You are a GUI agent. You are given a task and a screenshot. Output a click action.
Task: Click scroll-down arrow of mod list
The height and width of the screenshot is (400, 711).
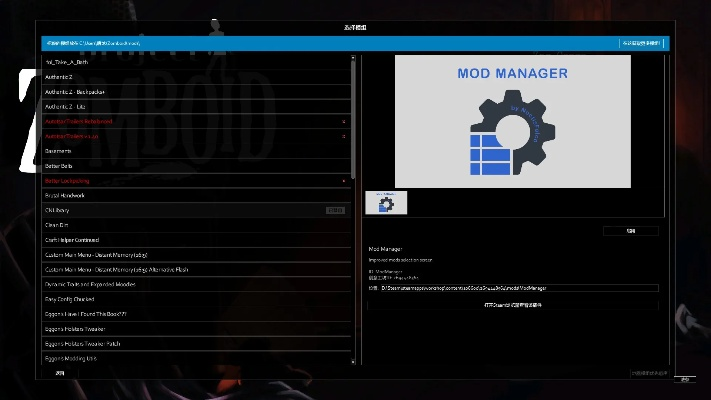pyautogui.click(x=353, y=362)
